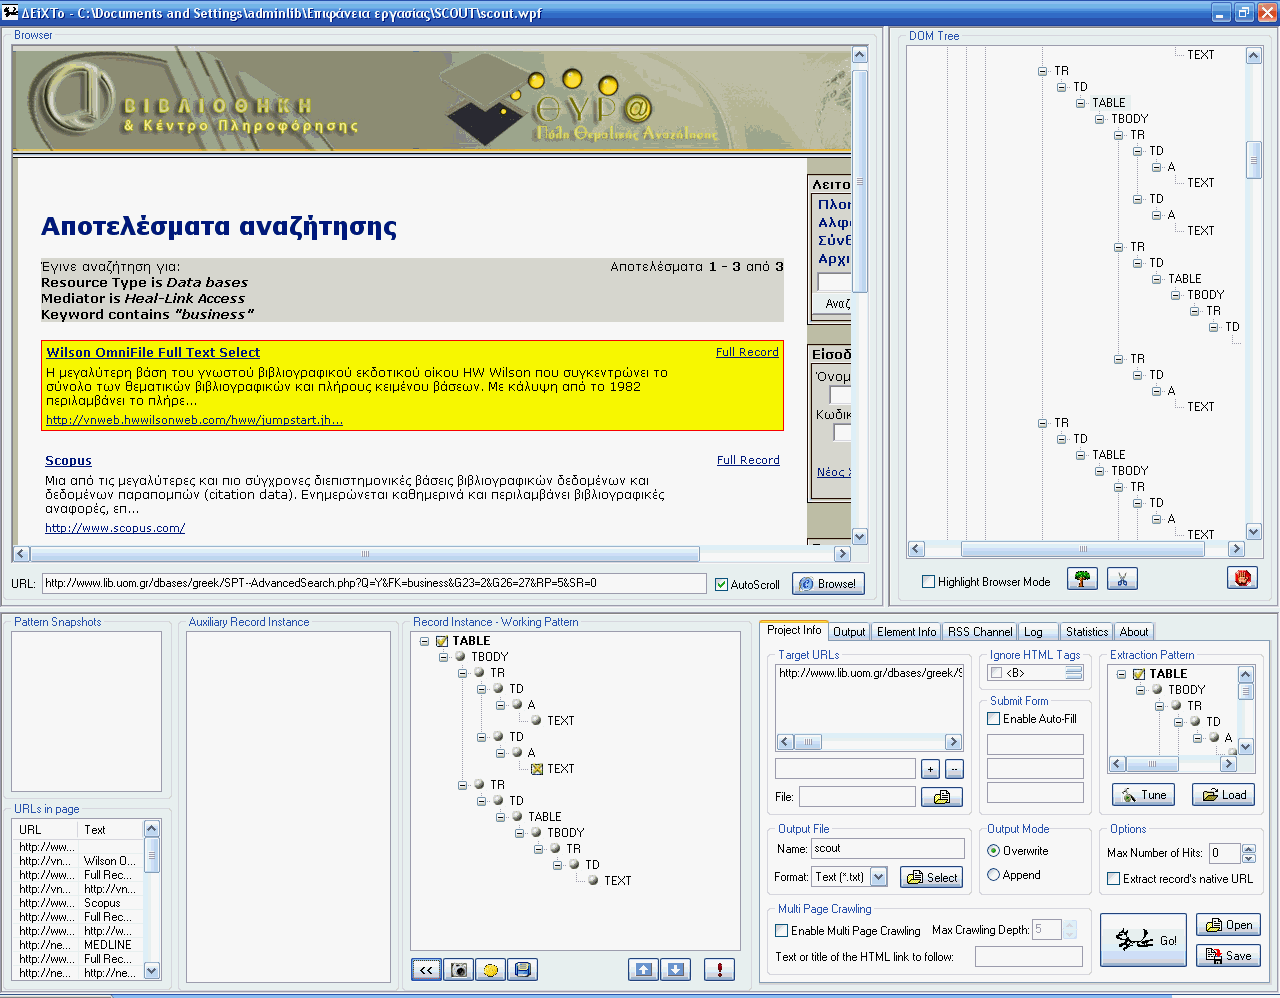Screen dimensions: 1280x998
Task: Check the <B> tag in Ignore HTML Tags
Action: click(x=996, y=673)
